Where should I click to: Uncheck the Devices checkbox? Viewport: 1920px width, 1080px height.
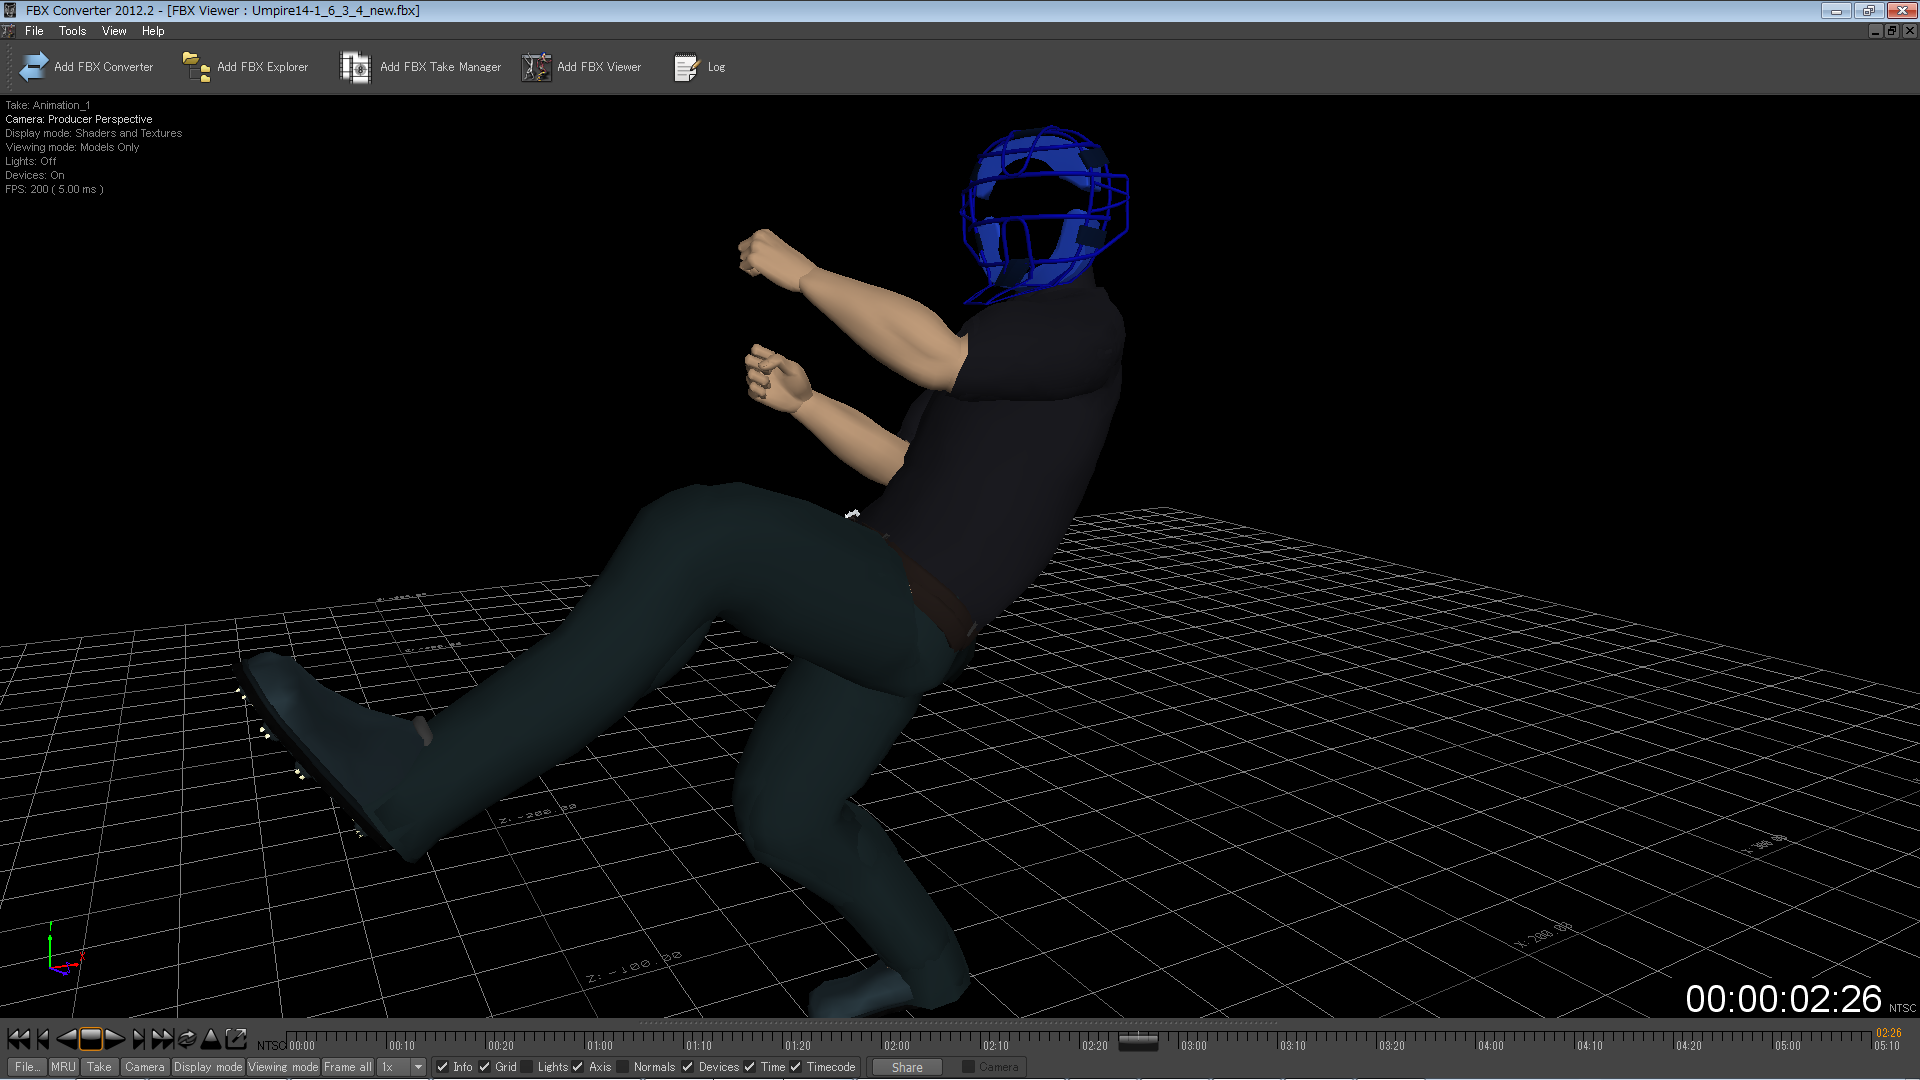pyautogui.click(x=688, y=1067)
